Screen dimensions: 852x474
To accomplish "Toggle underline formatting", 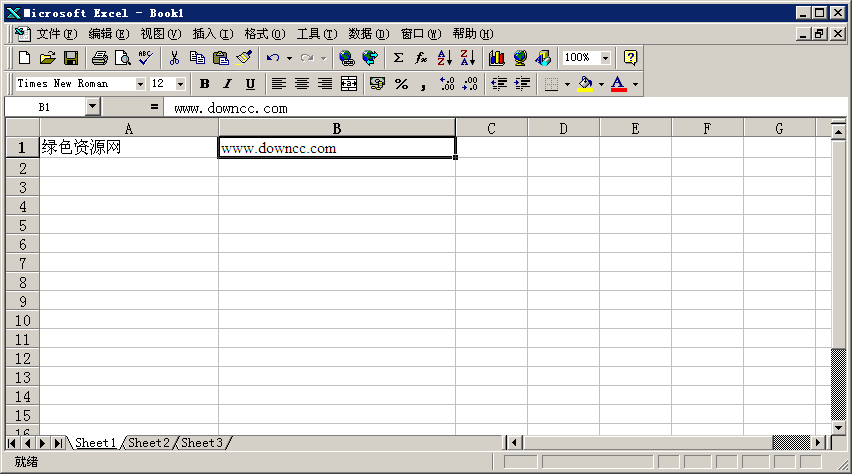I will [250, 84].
